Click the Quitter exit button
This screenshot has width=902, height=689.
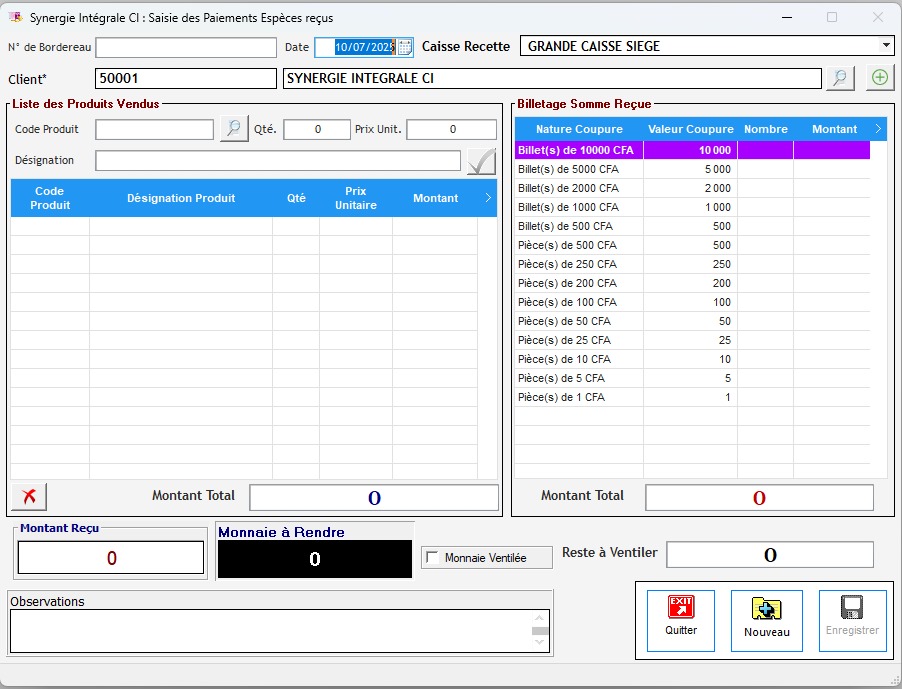point(681,620)
